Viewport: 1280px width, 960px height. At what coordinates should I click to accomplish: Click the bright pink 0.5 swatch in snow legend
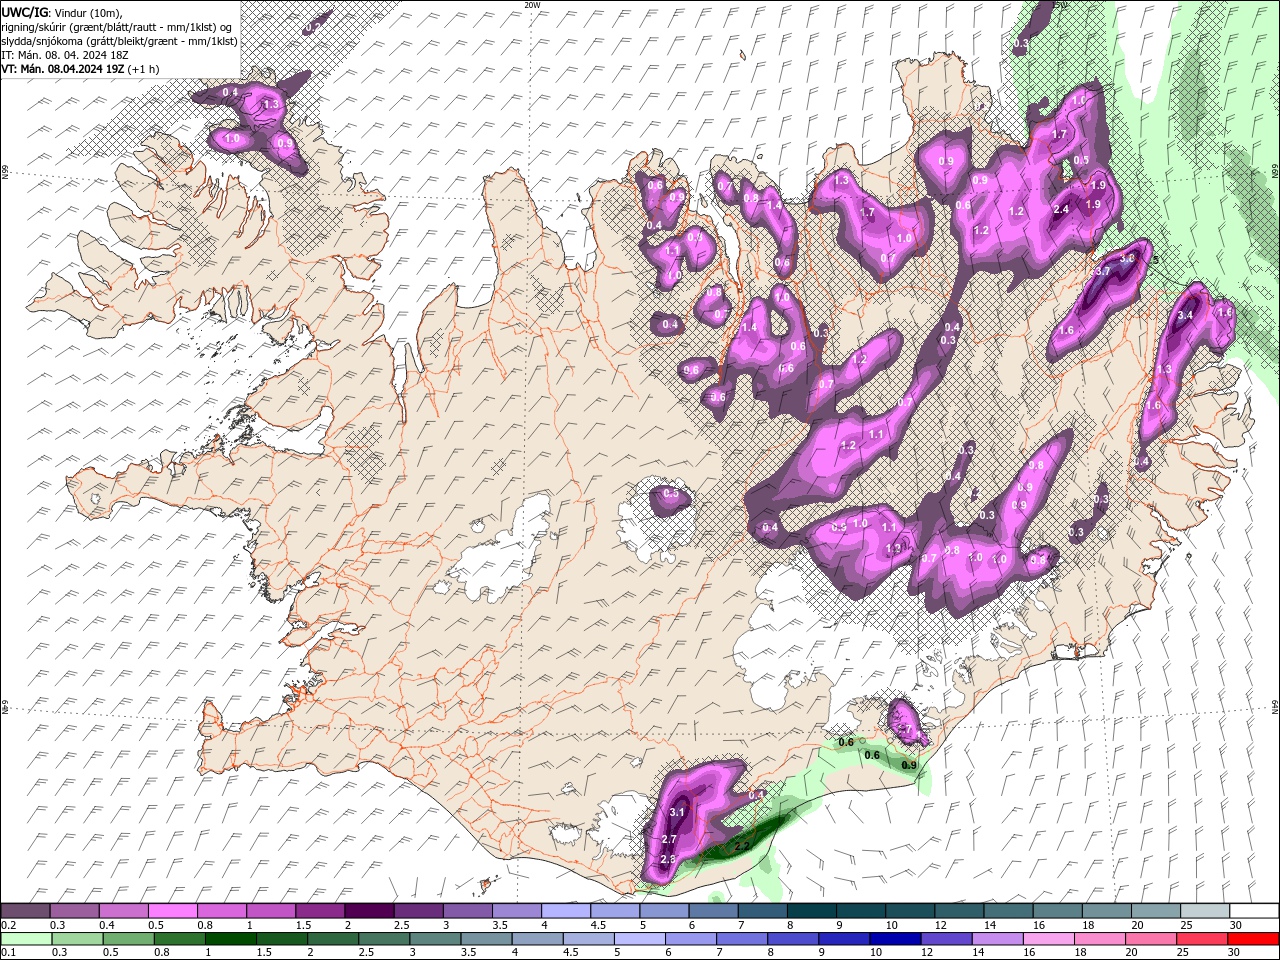coord(172,911)
